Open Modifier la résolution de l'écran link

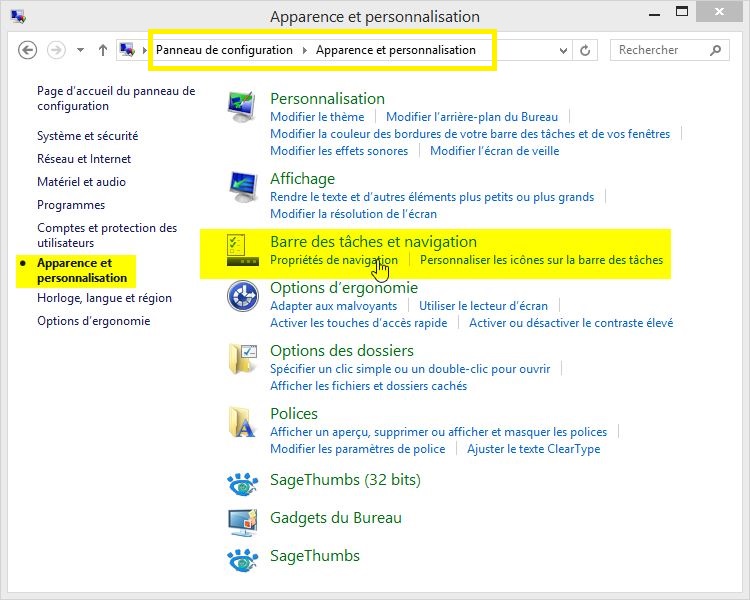point(353,214)
